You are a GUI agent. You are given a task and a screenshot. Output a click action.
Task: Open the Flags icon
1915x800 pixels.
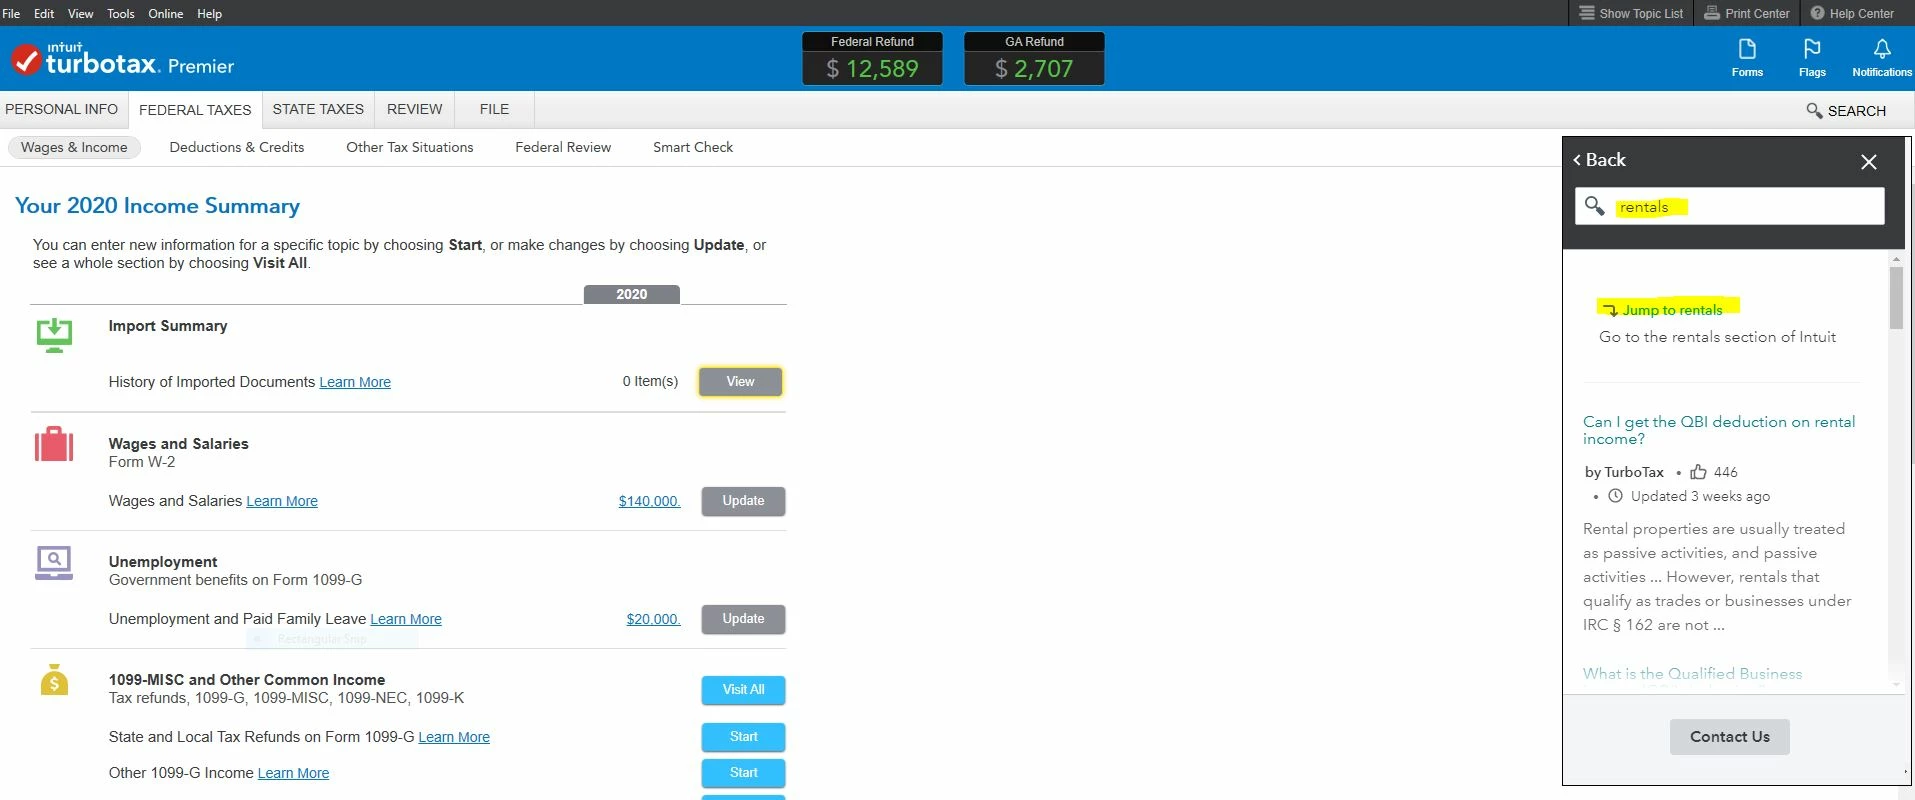coord(1812,58)
